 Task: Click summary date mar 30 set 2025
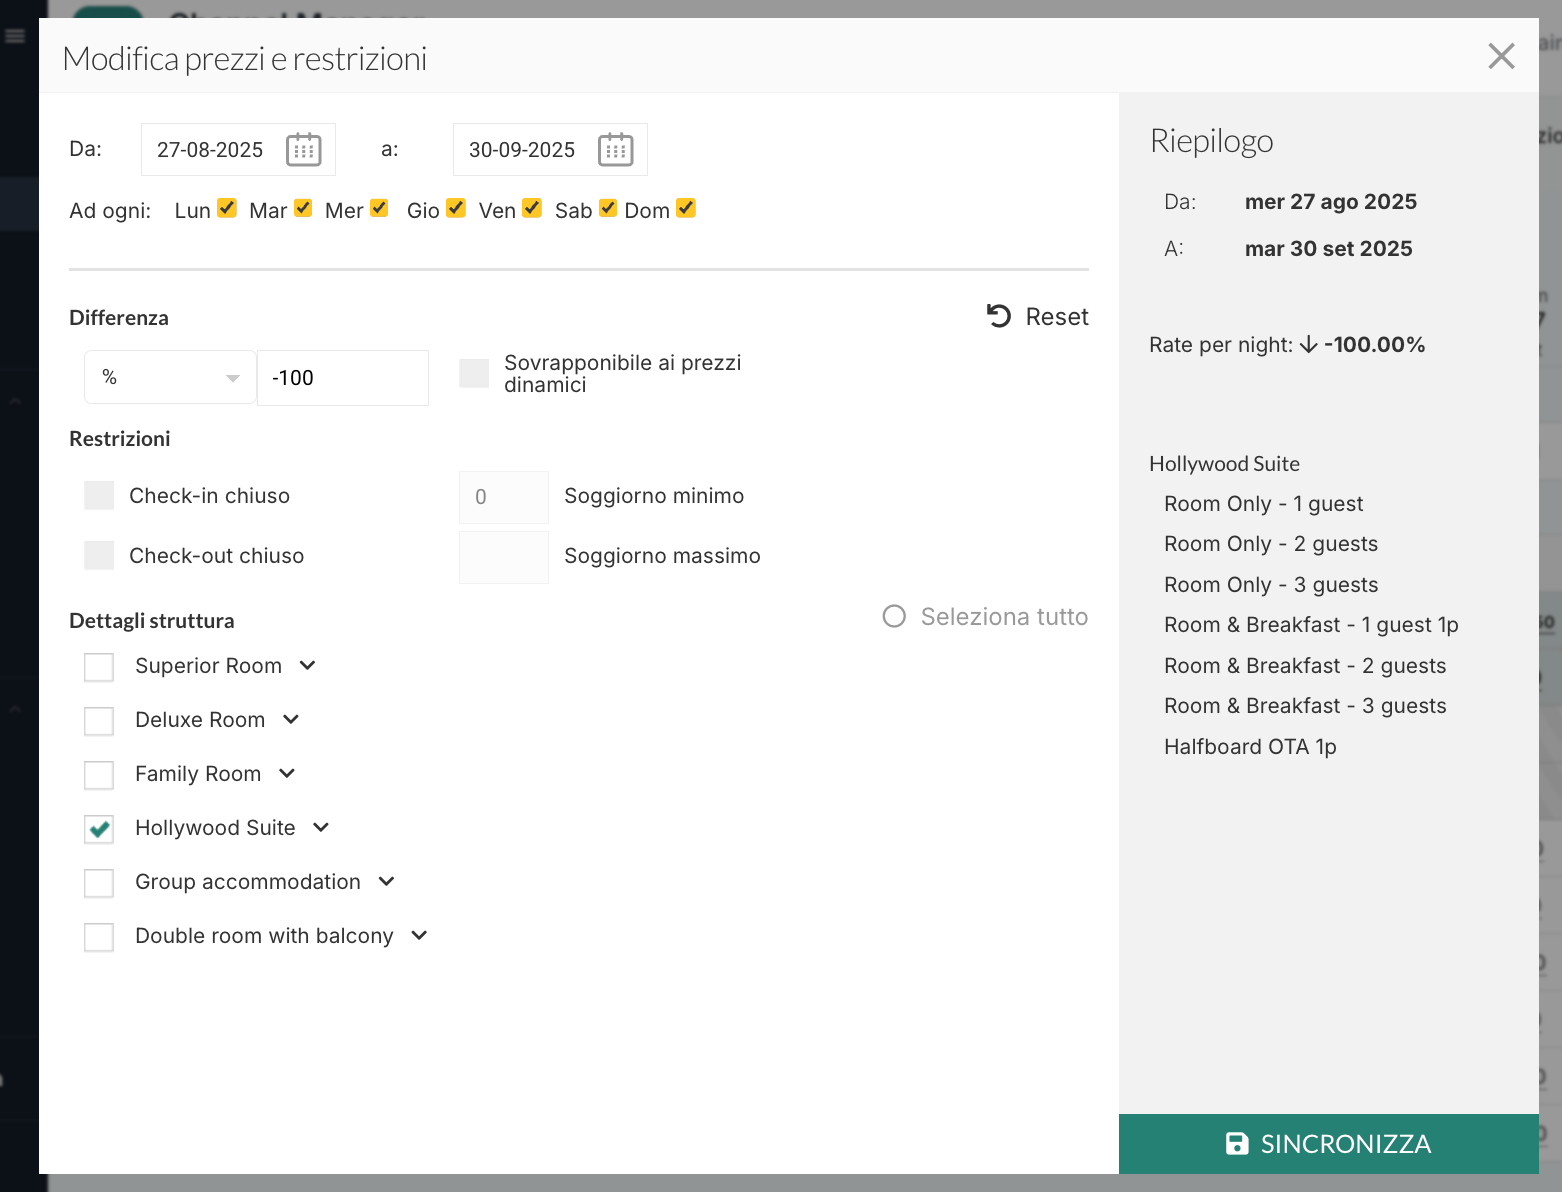click(x=1328, y=249)
